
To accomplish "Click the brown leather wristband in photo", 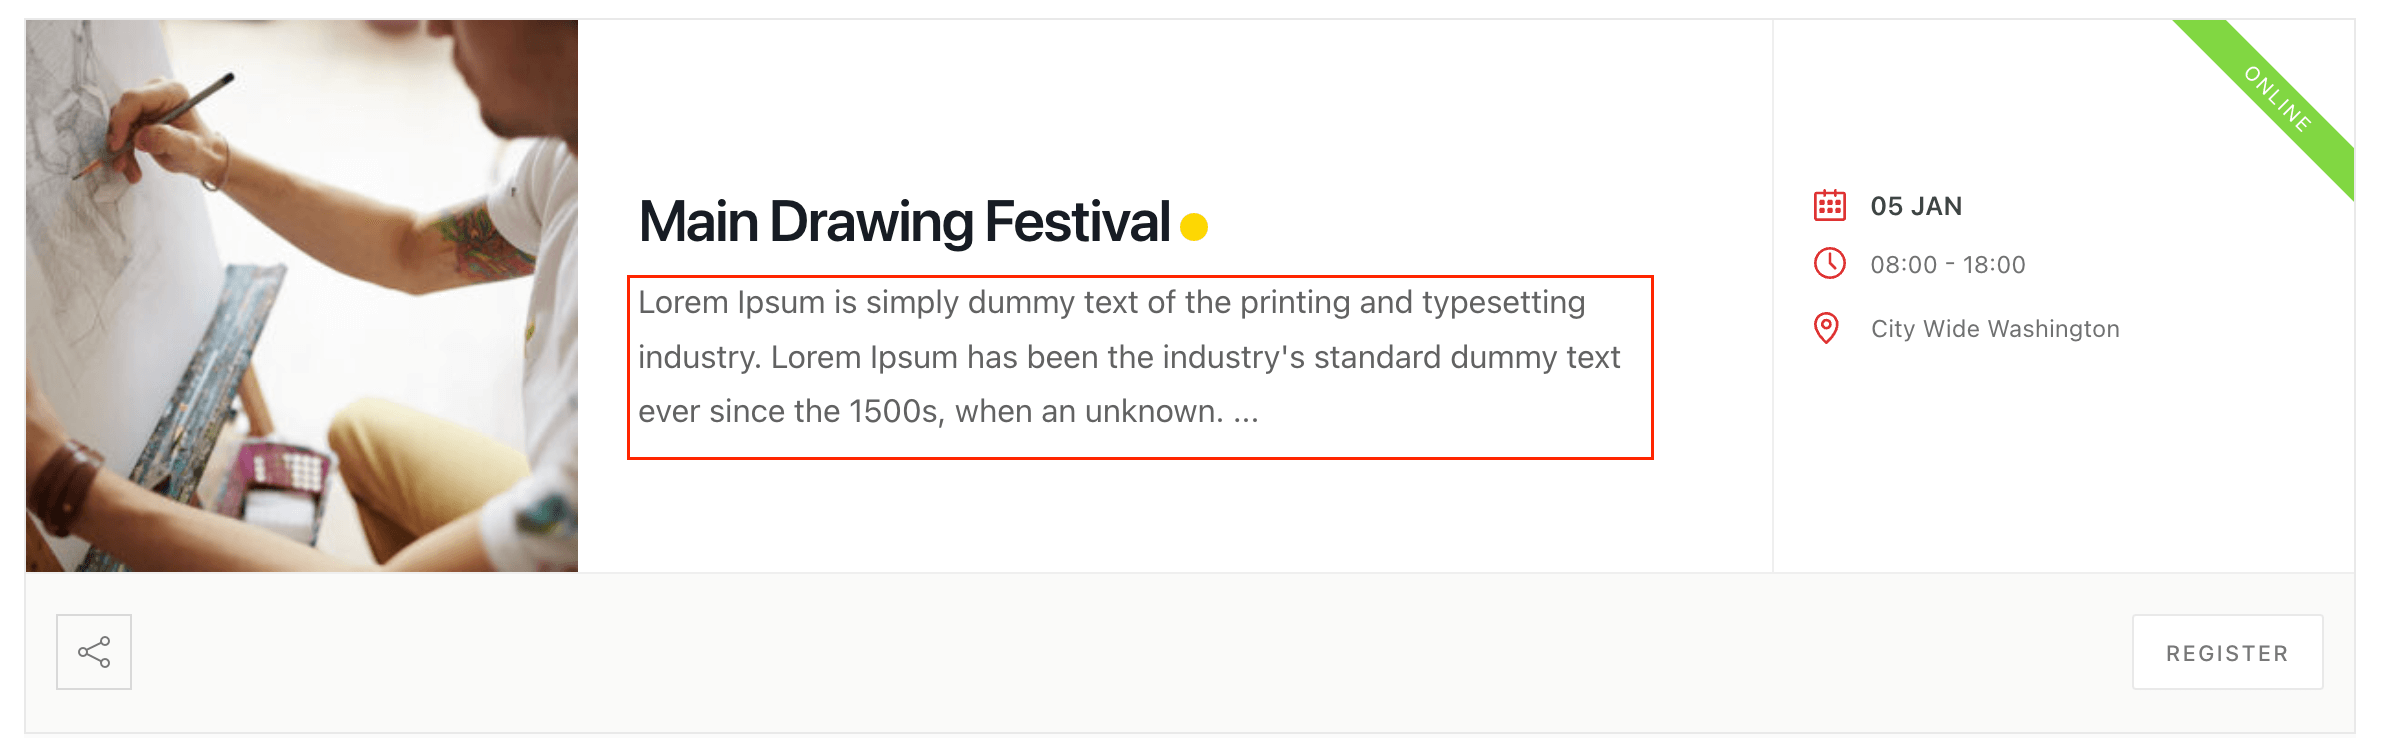I will coord(65,485).
